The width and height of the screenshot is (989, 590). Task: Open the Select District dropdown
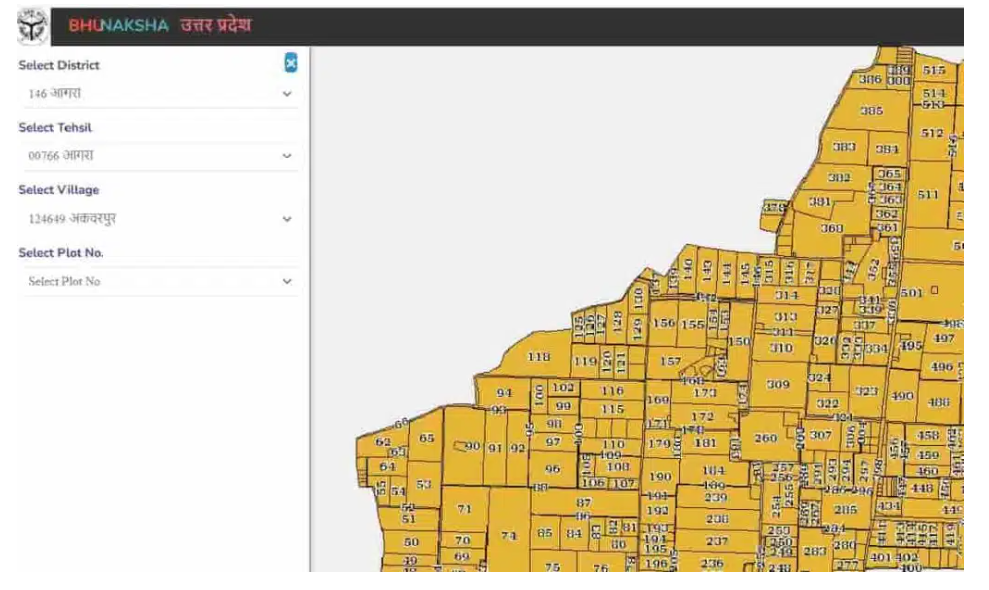[158, 94]
